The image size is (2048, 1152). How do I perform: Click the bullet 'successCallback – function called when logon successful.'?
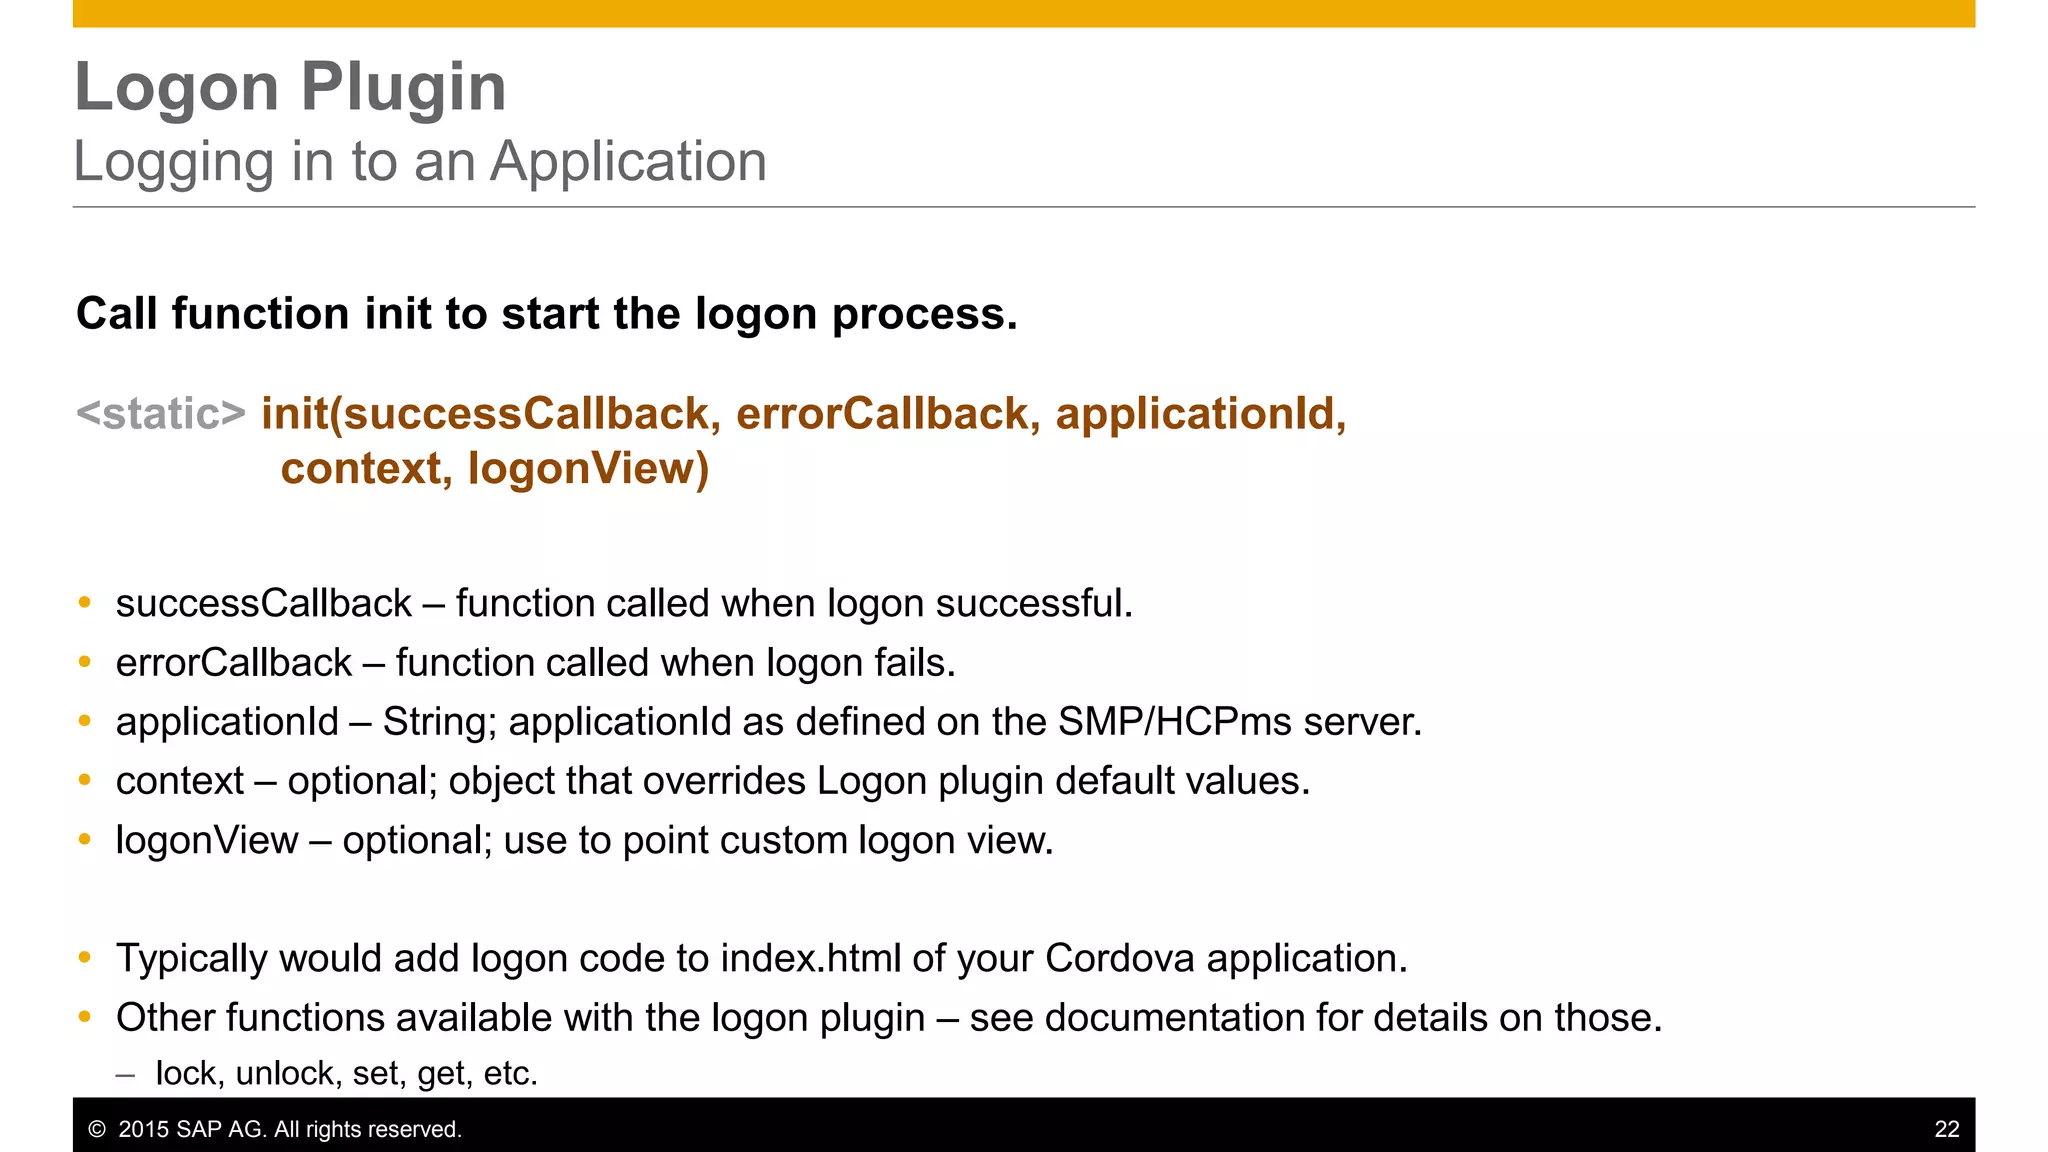point(624,604)
